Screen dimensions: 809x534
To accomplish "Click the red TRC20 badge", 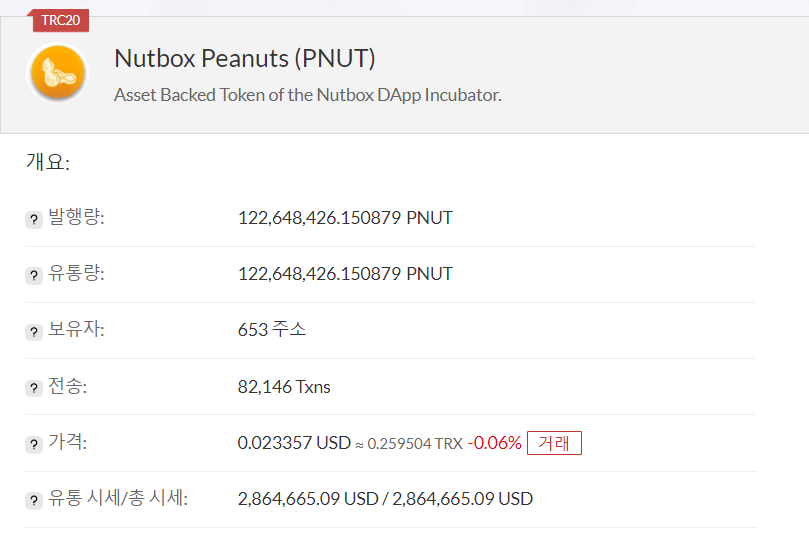I will [60, 21].
